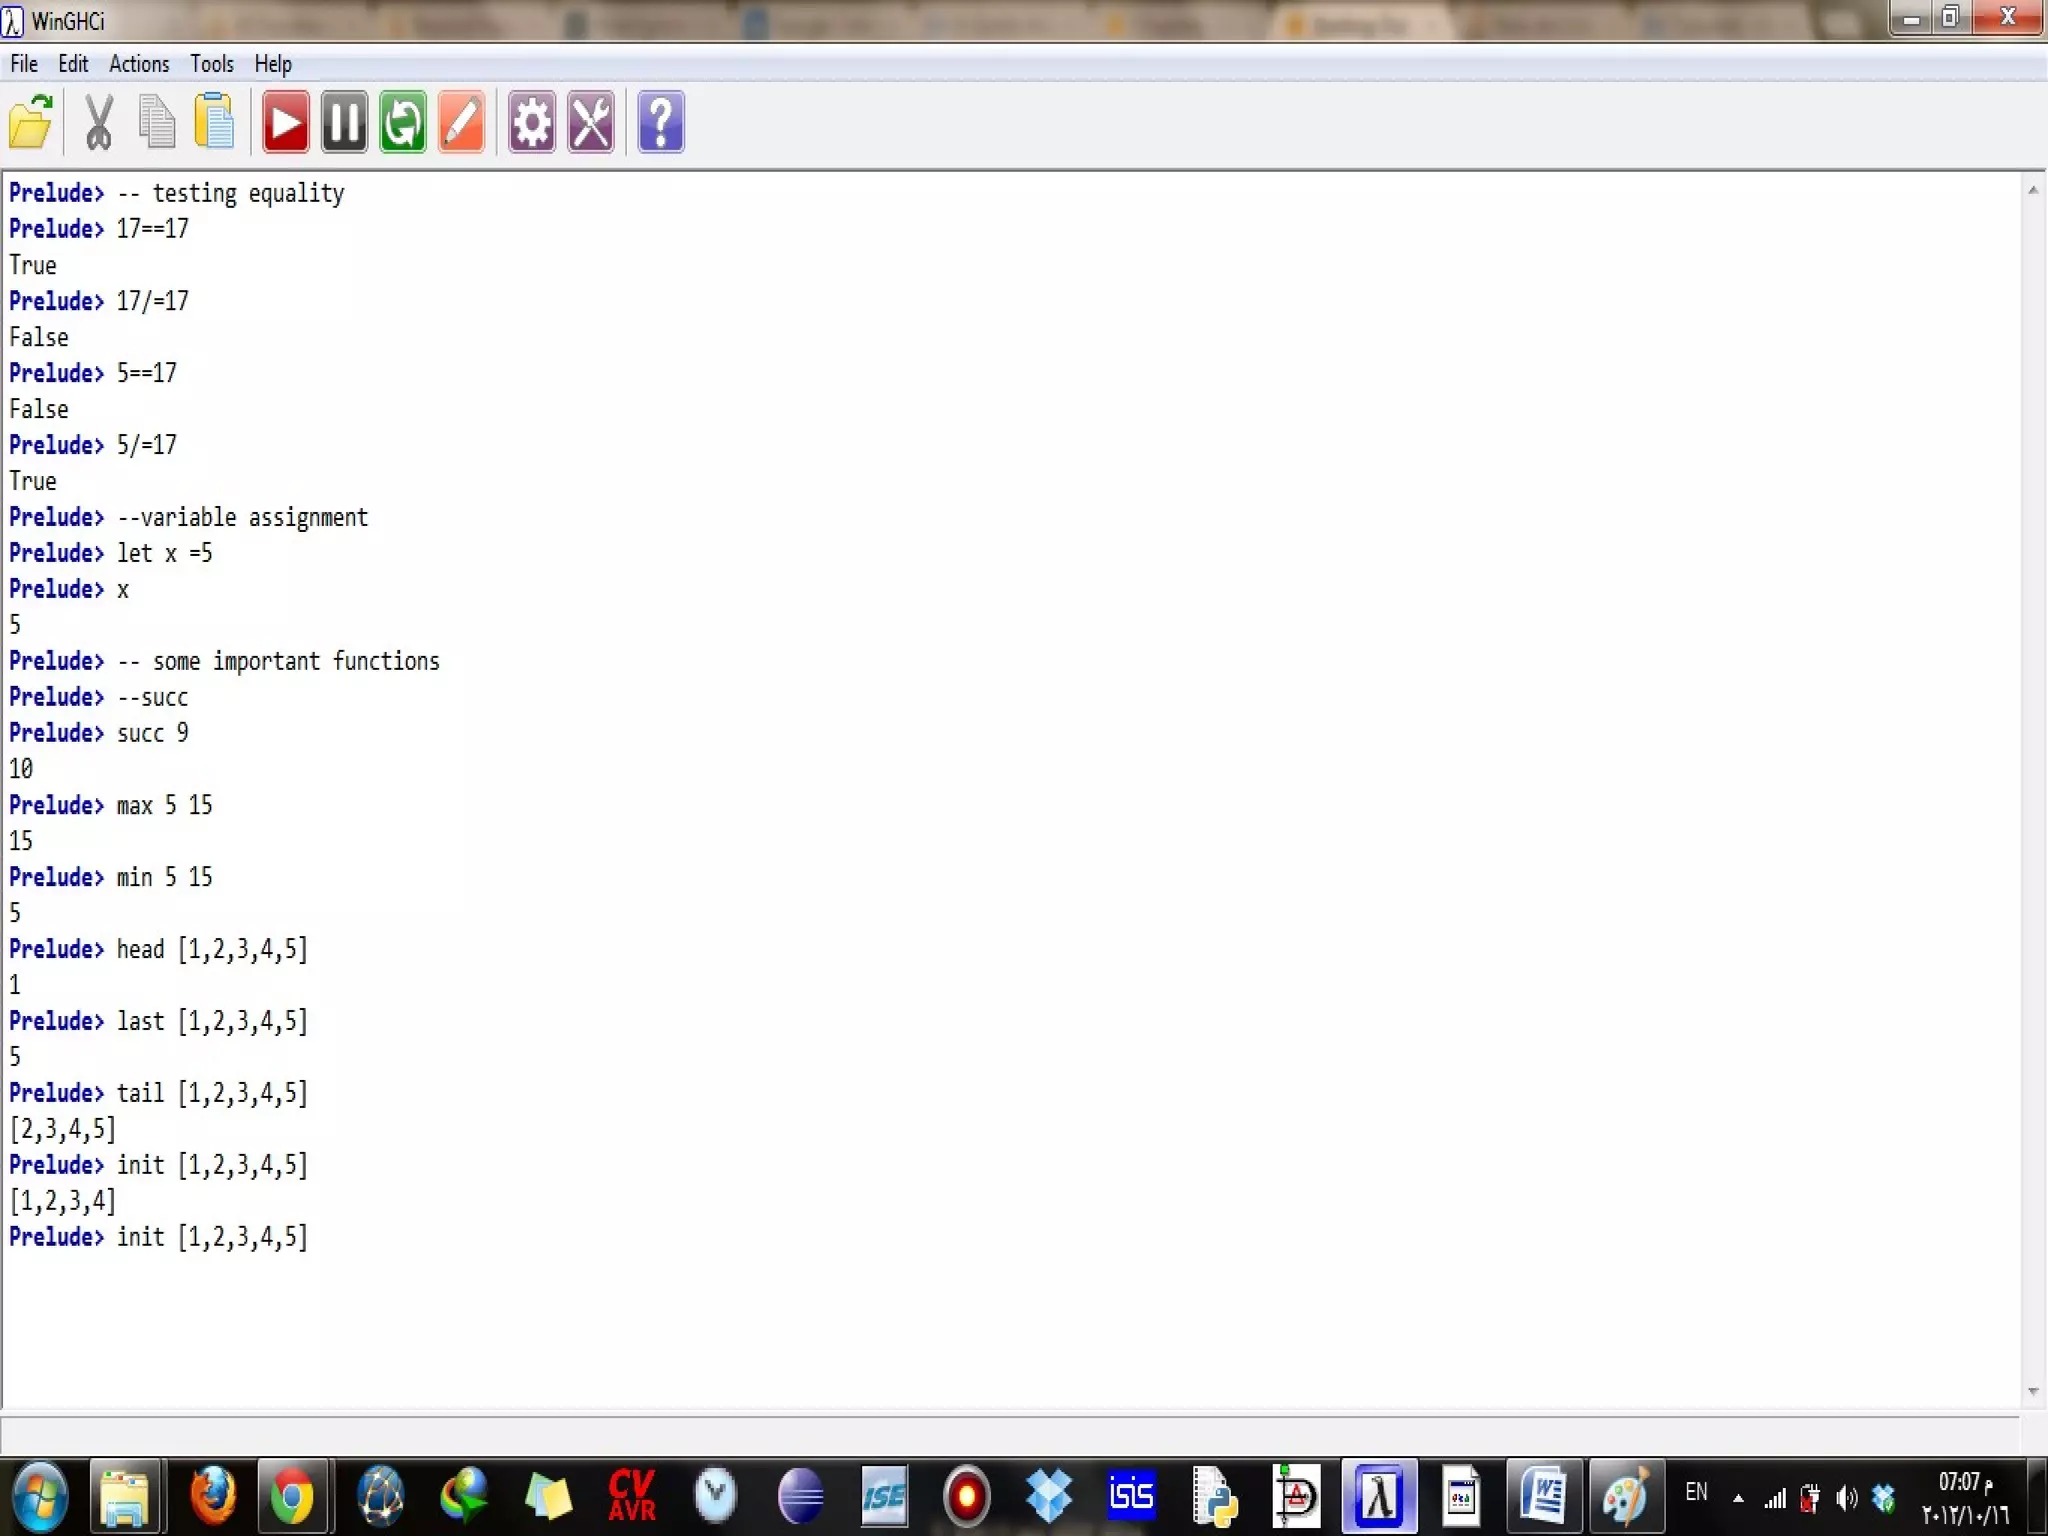This screenshot has height=1536, width=2048.
Task: Open the Help menu
Action: (273, 64)
